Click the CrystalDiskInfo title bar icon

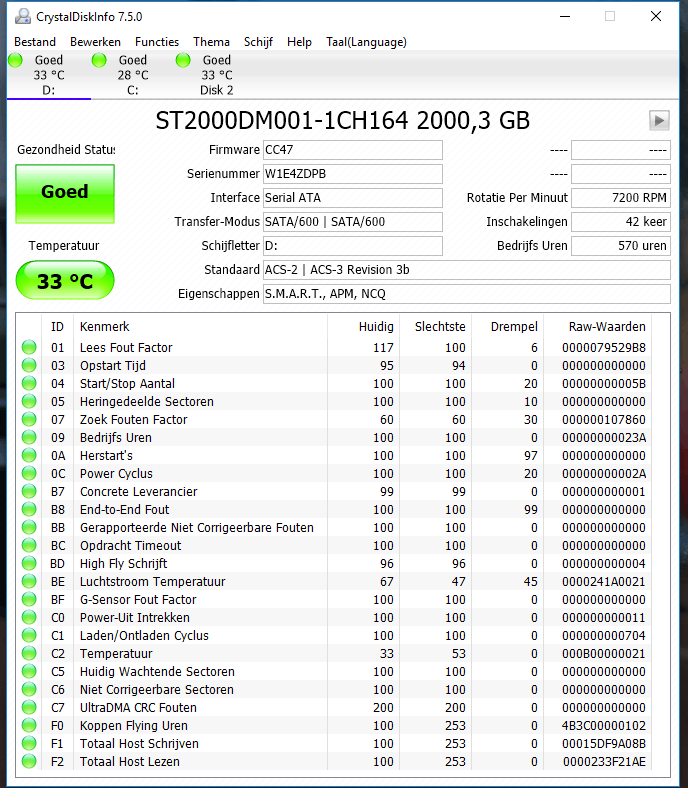click(23, 17)
